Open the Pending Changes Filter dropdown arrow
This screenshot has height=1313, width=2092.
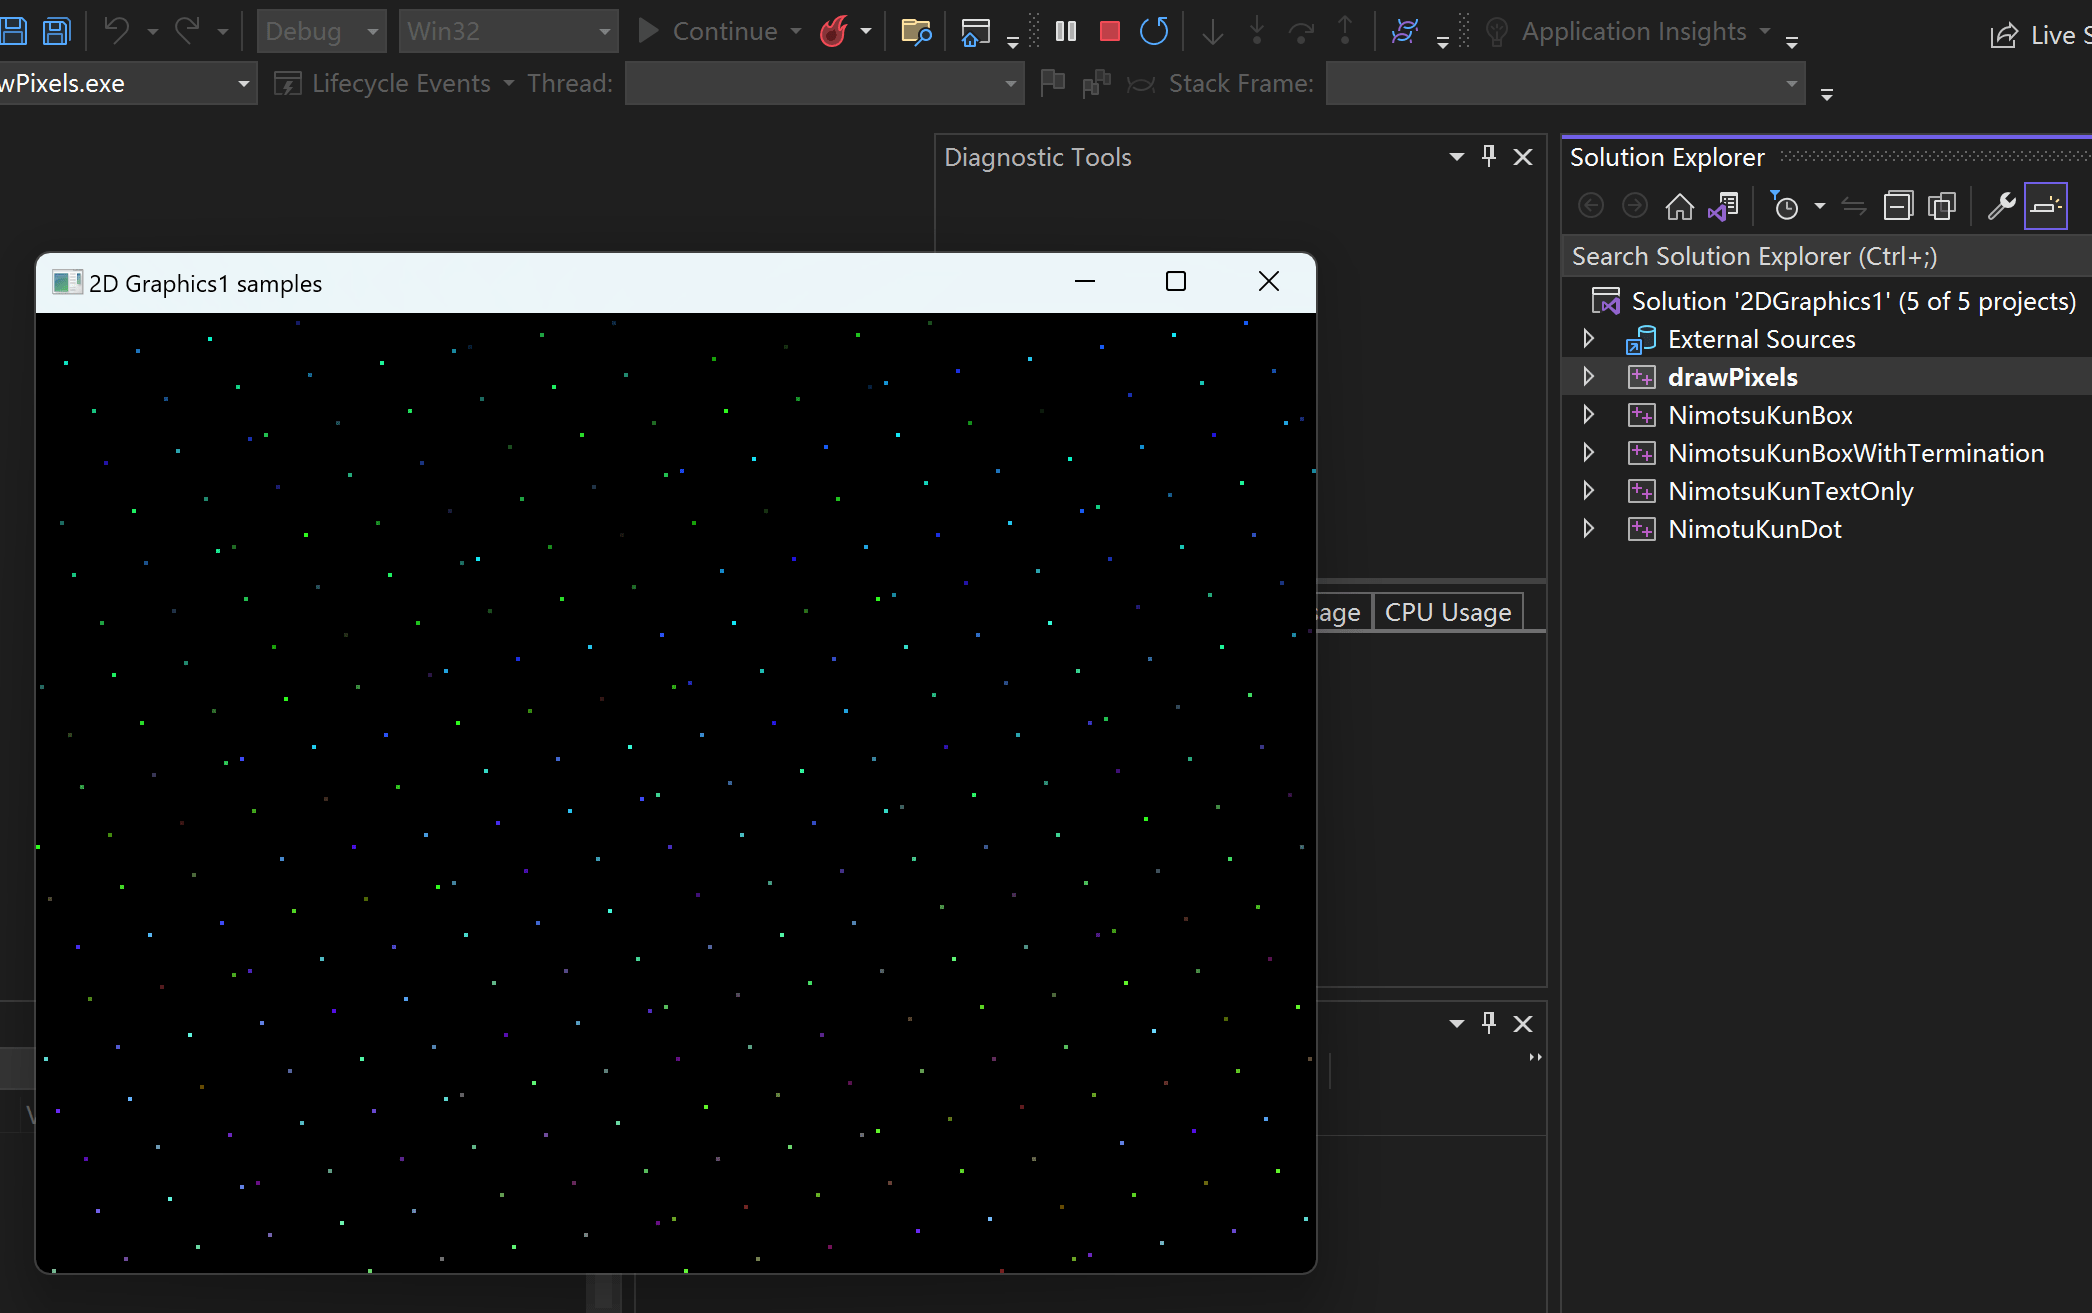(1820, 206)
